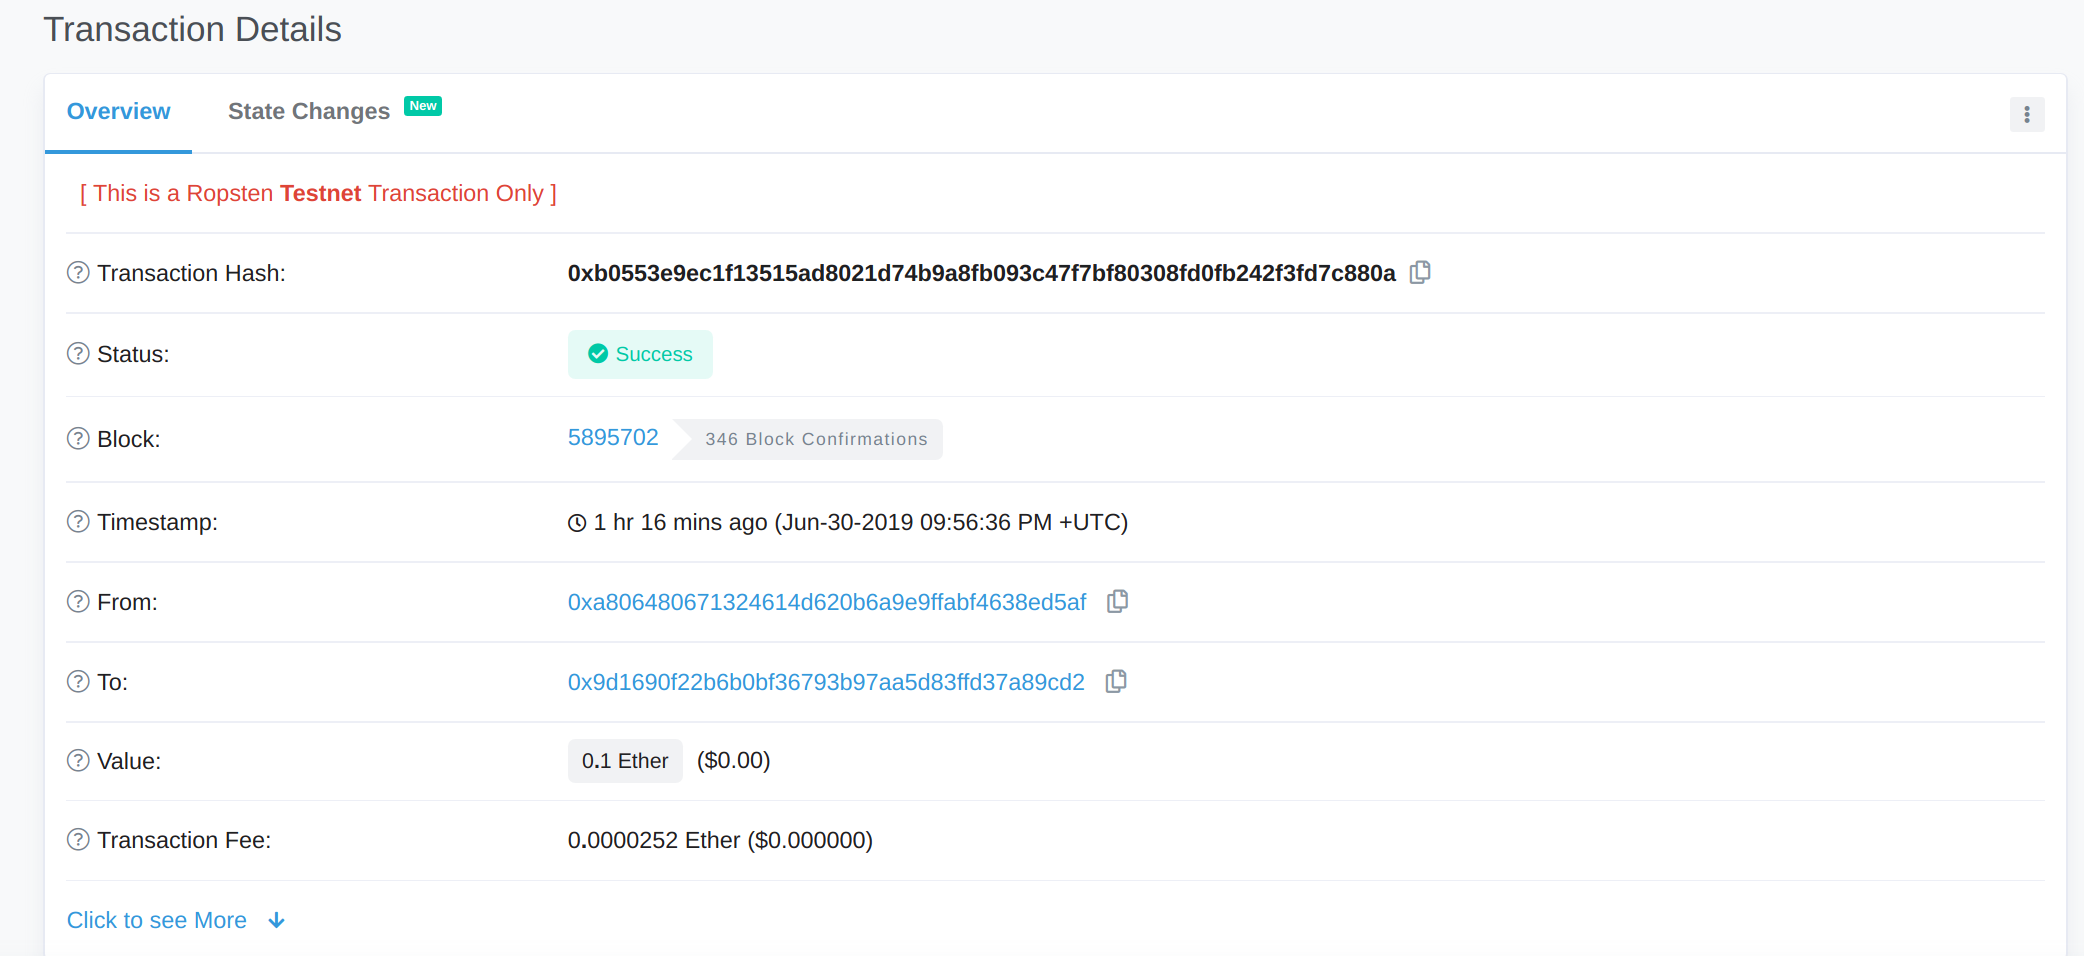Click help icon next to Status label
Image resolution: width=2084 pixels, height=956 pixels.
click(x=78, y=354)
